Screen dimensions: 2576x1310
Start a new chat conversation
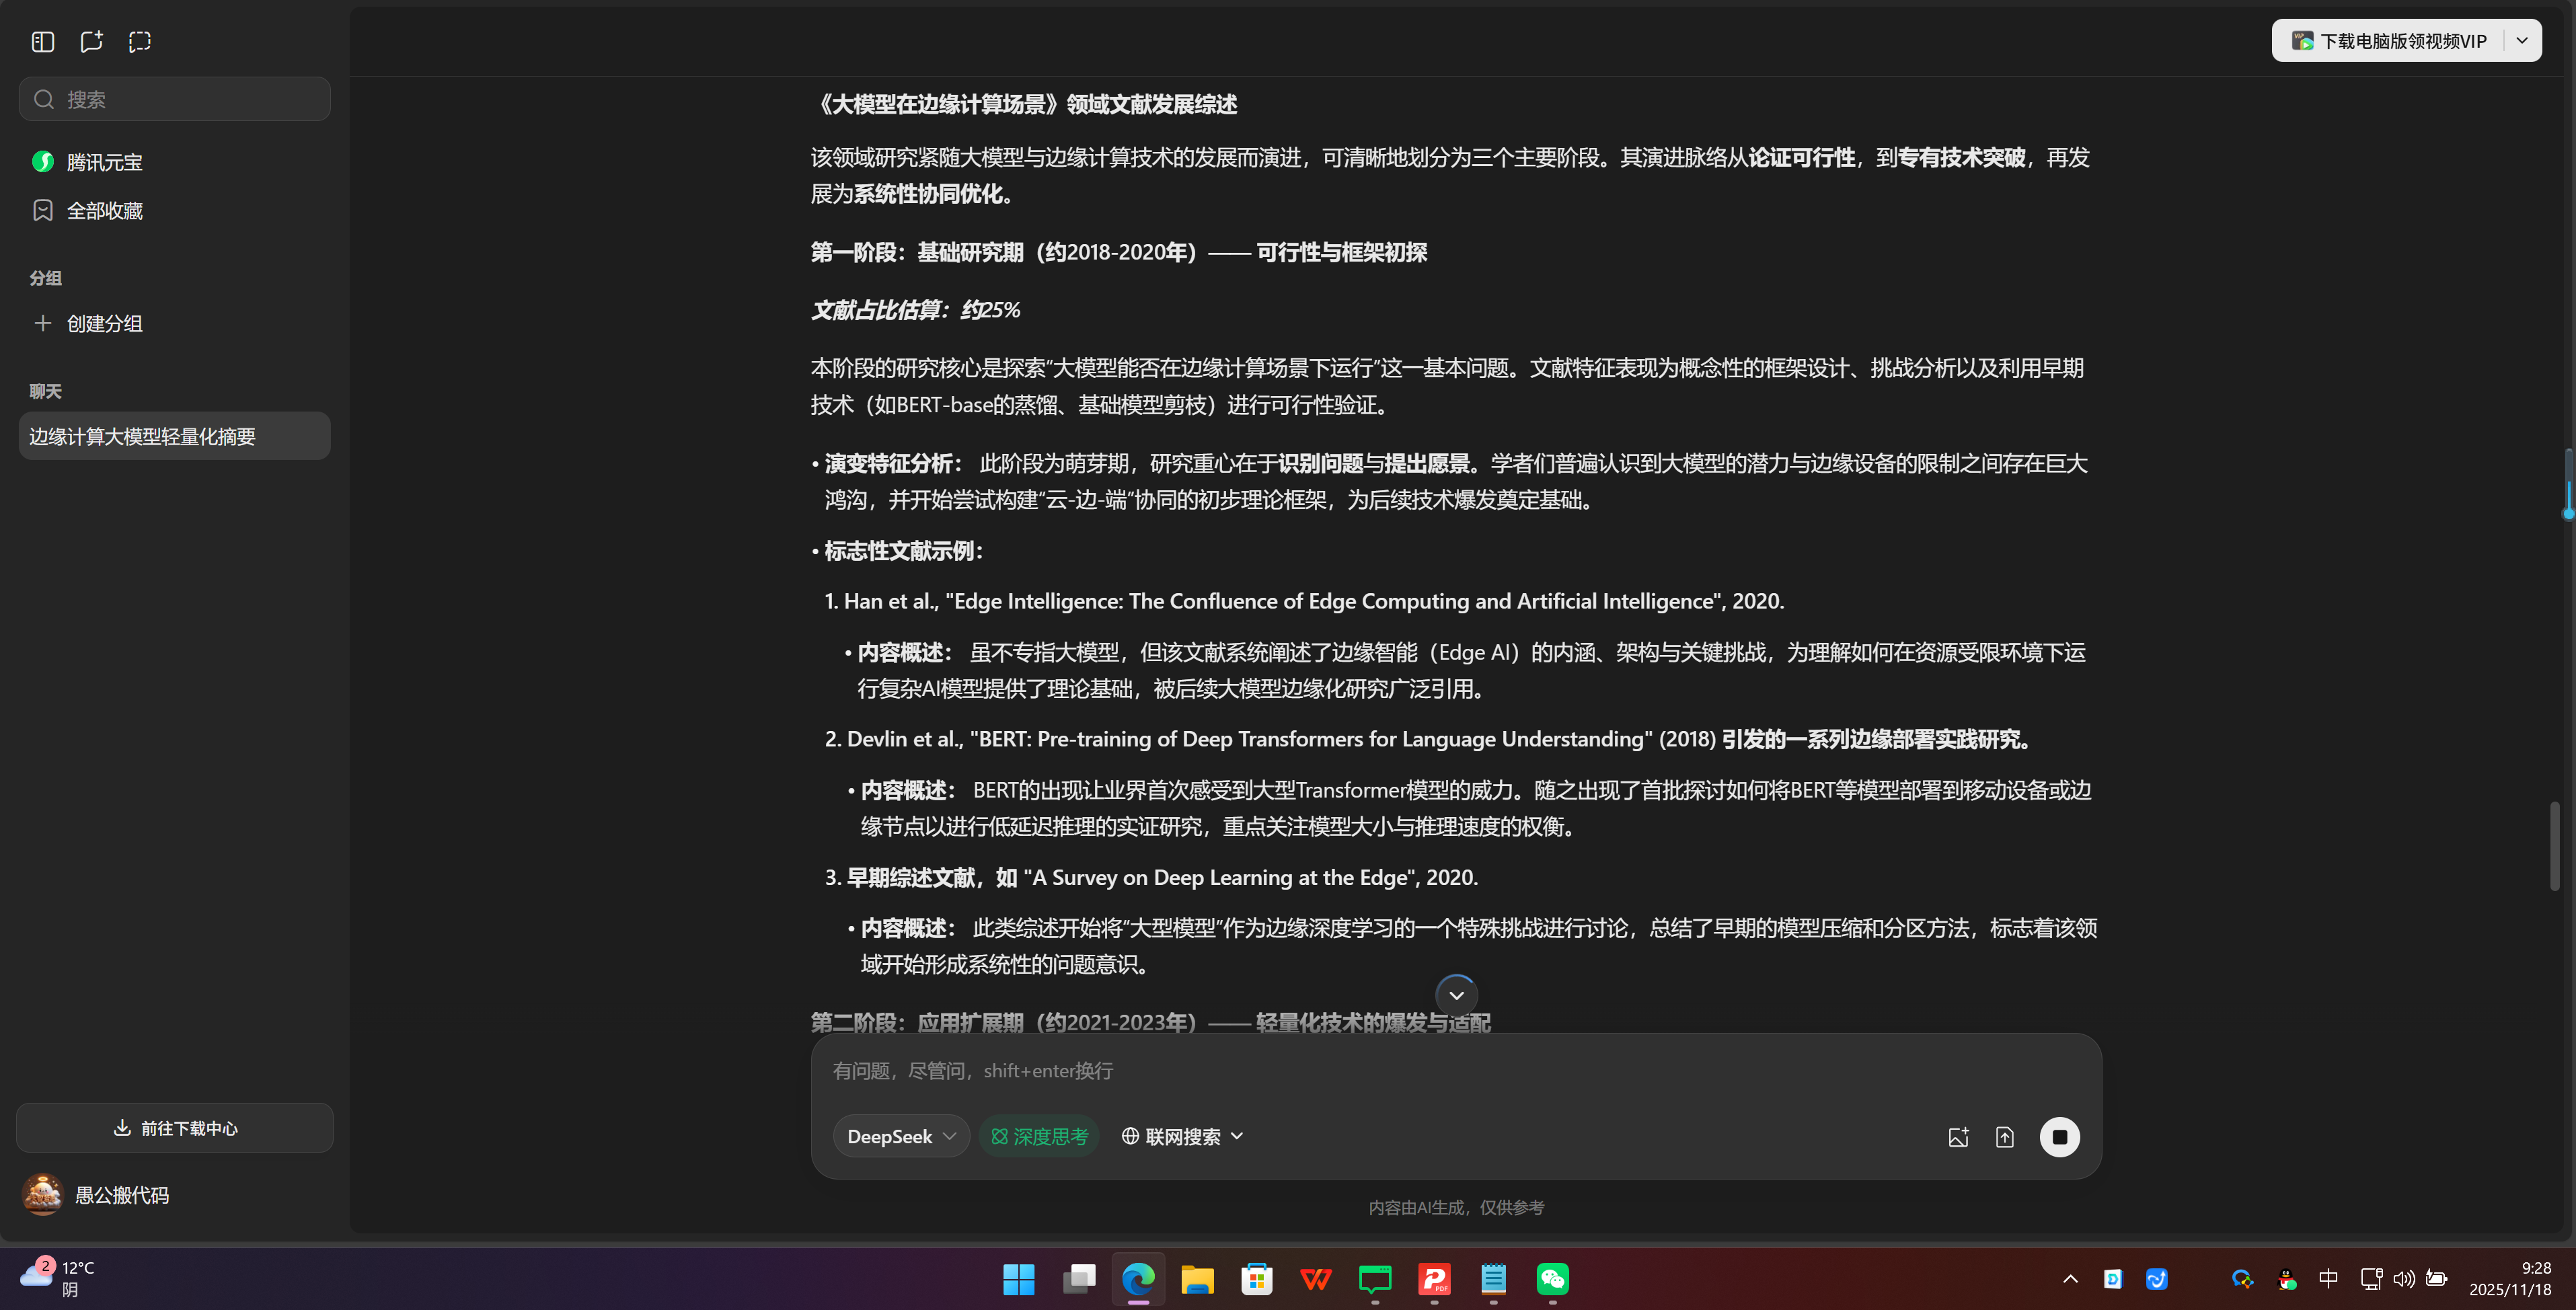[x=91, y=42]
